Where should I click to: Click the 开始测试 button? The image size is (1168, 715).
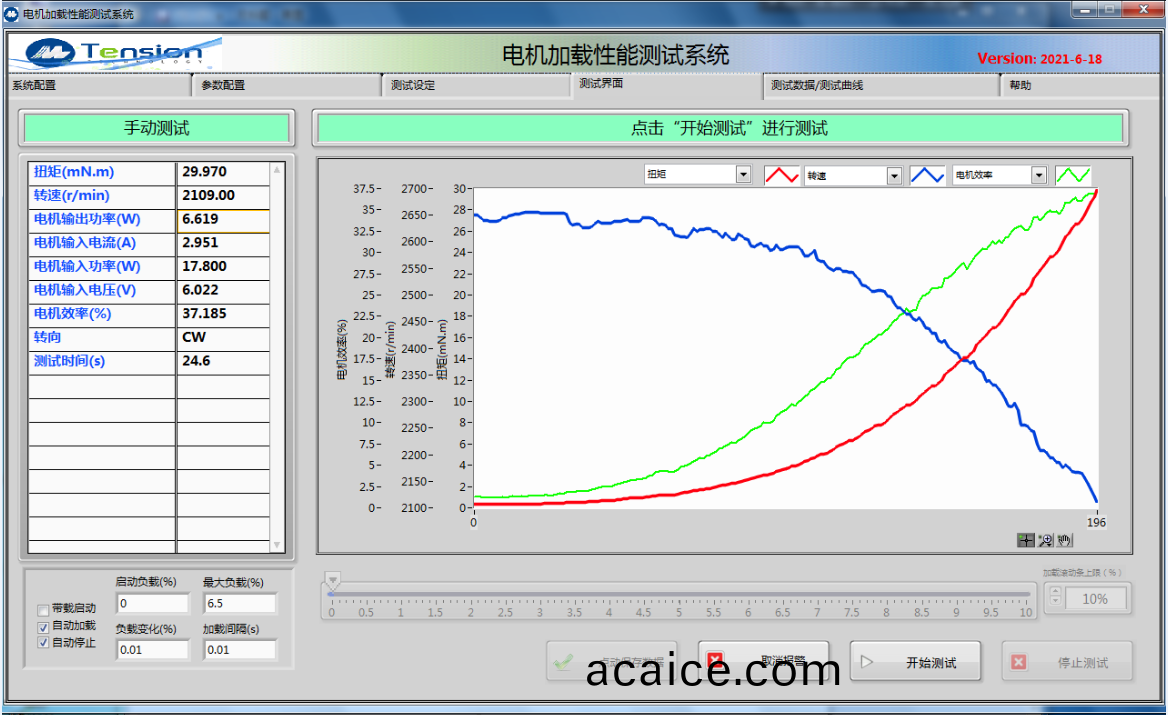click(915, 662)
